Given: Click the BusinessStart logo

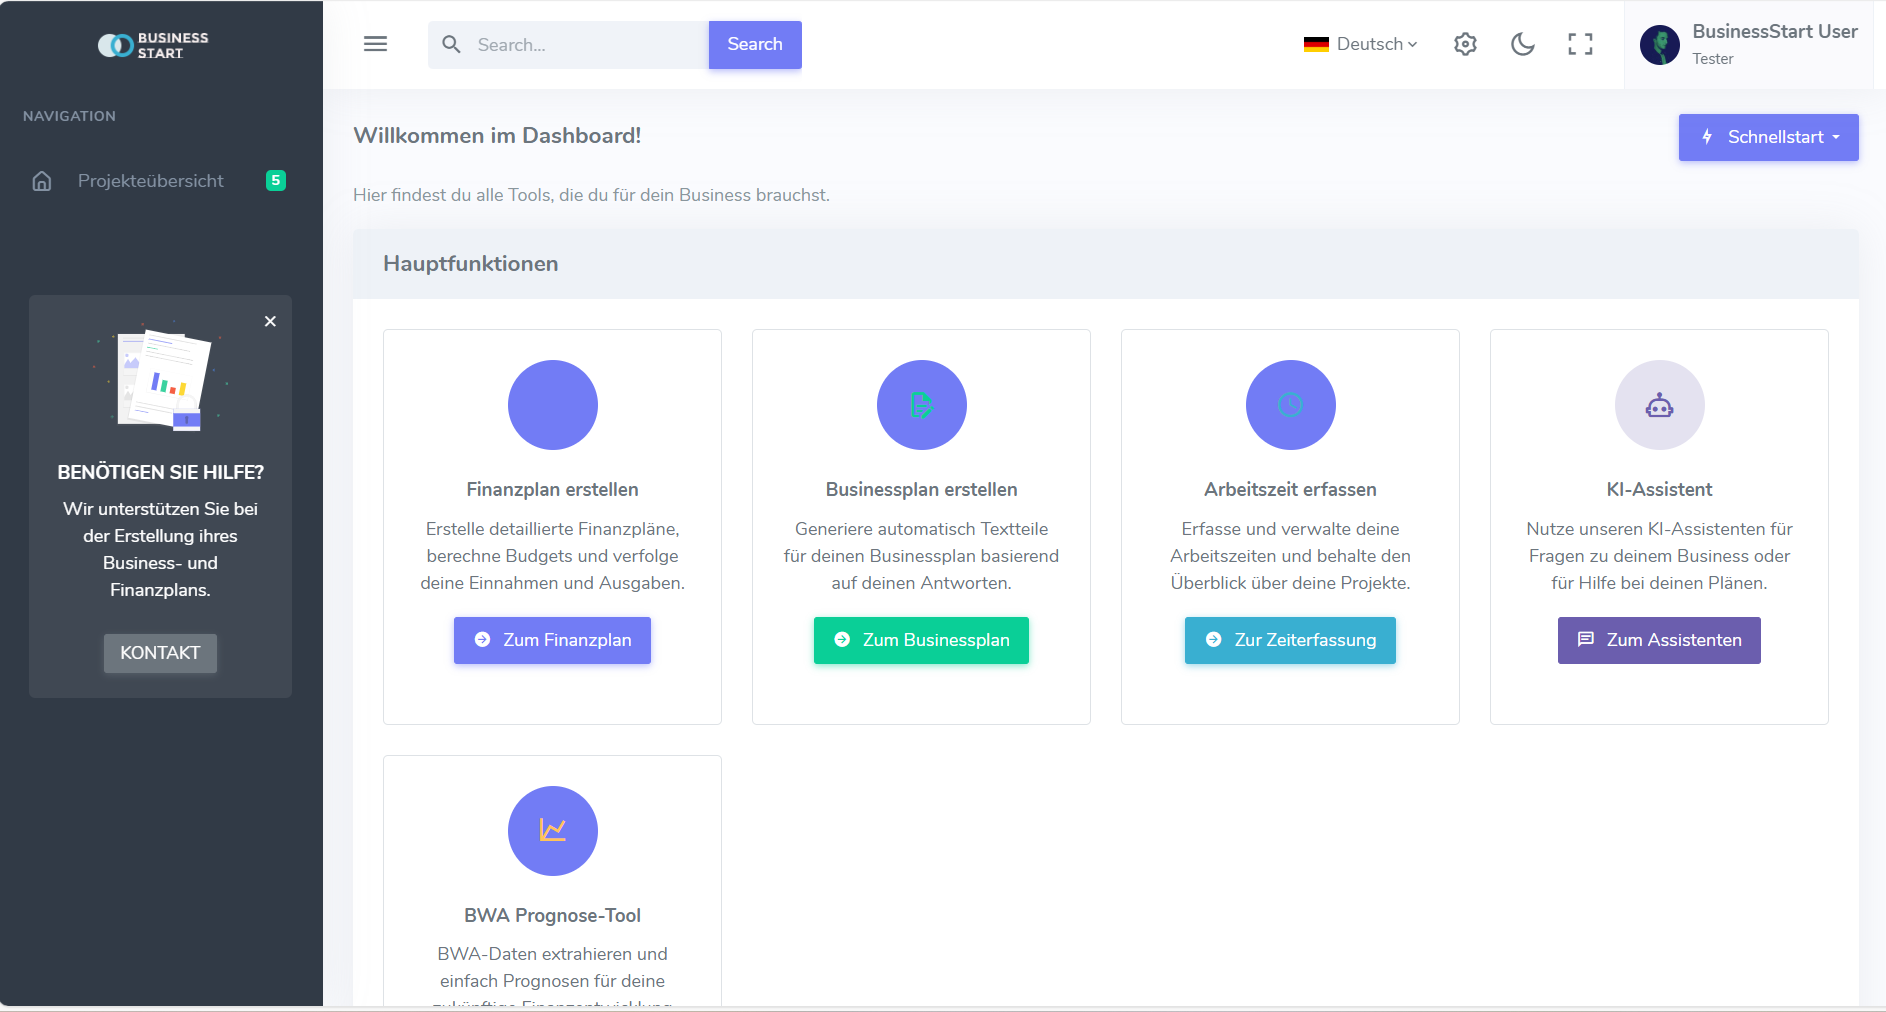Looking at the screenshot, I should pos(152,44).
